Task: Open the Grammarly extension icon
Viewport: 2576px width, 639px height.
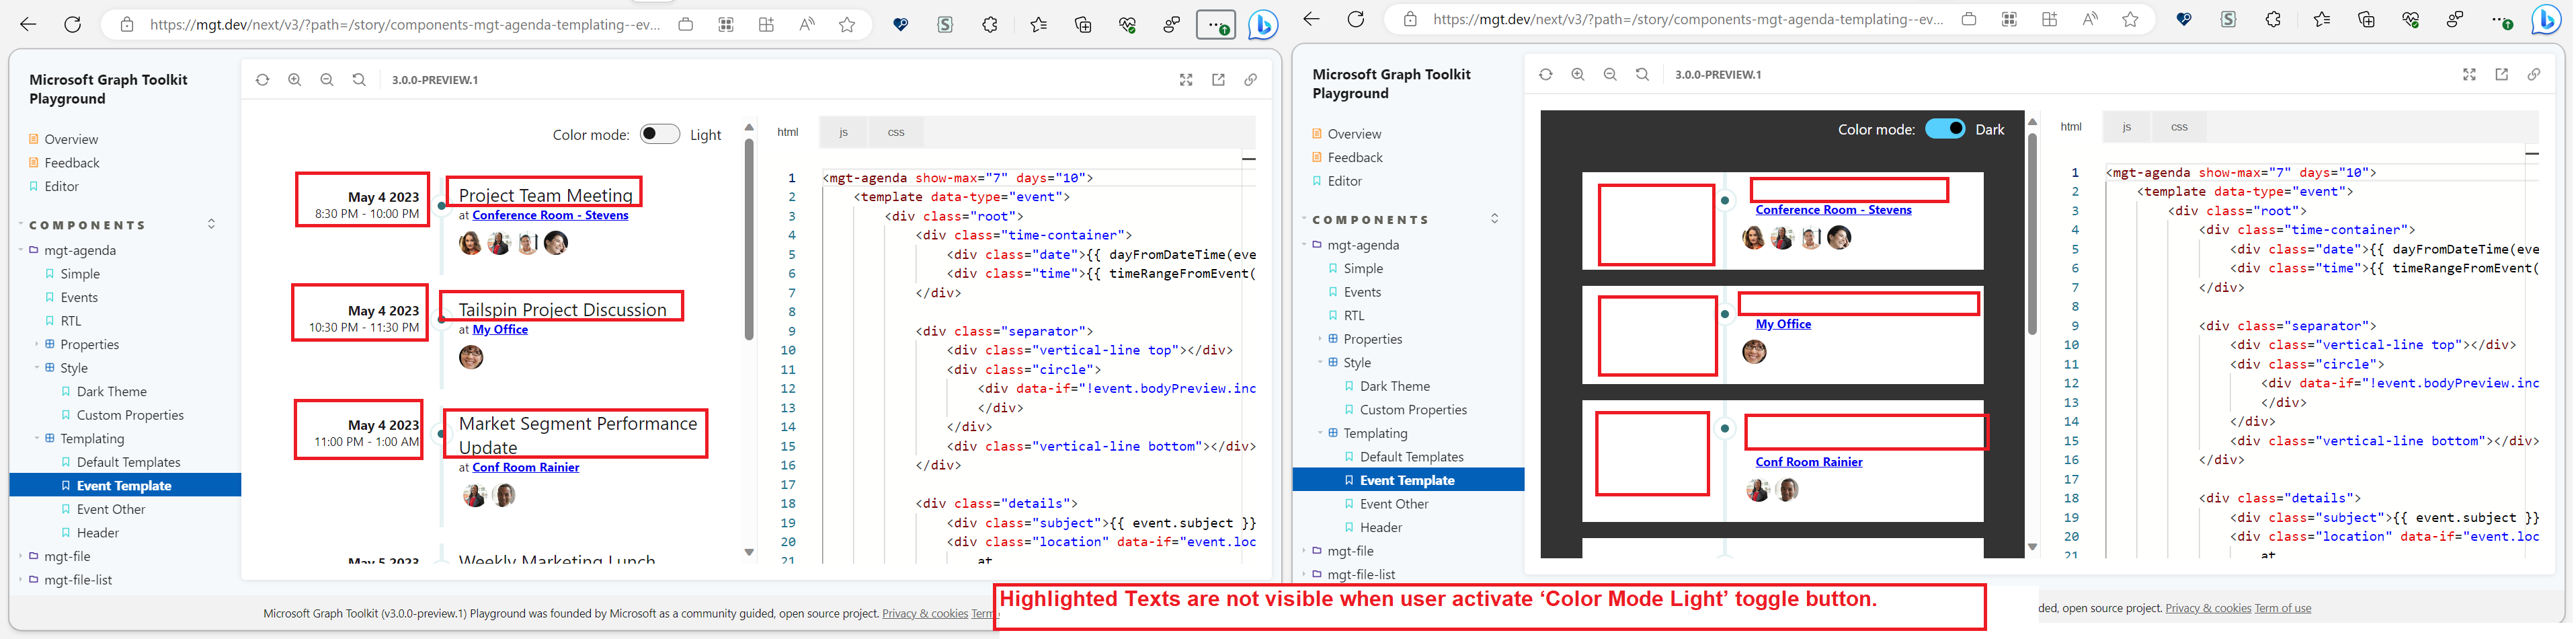Action: tap(945, 24)
